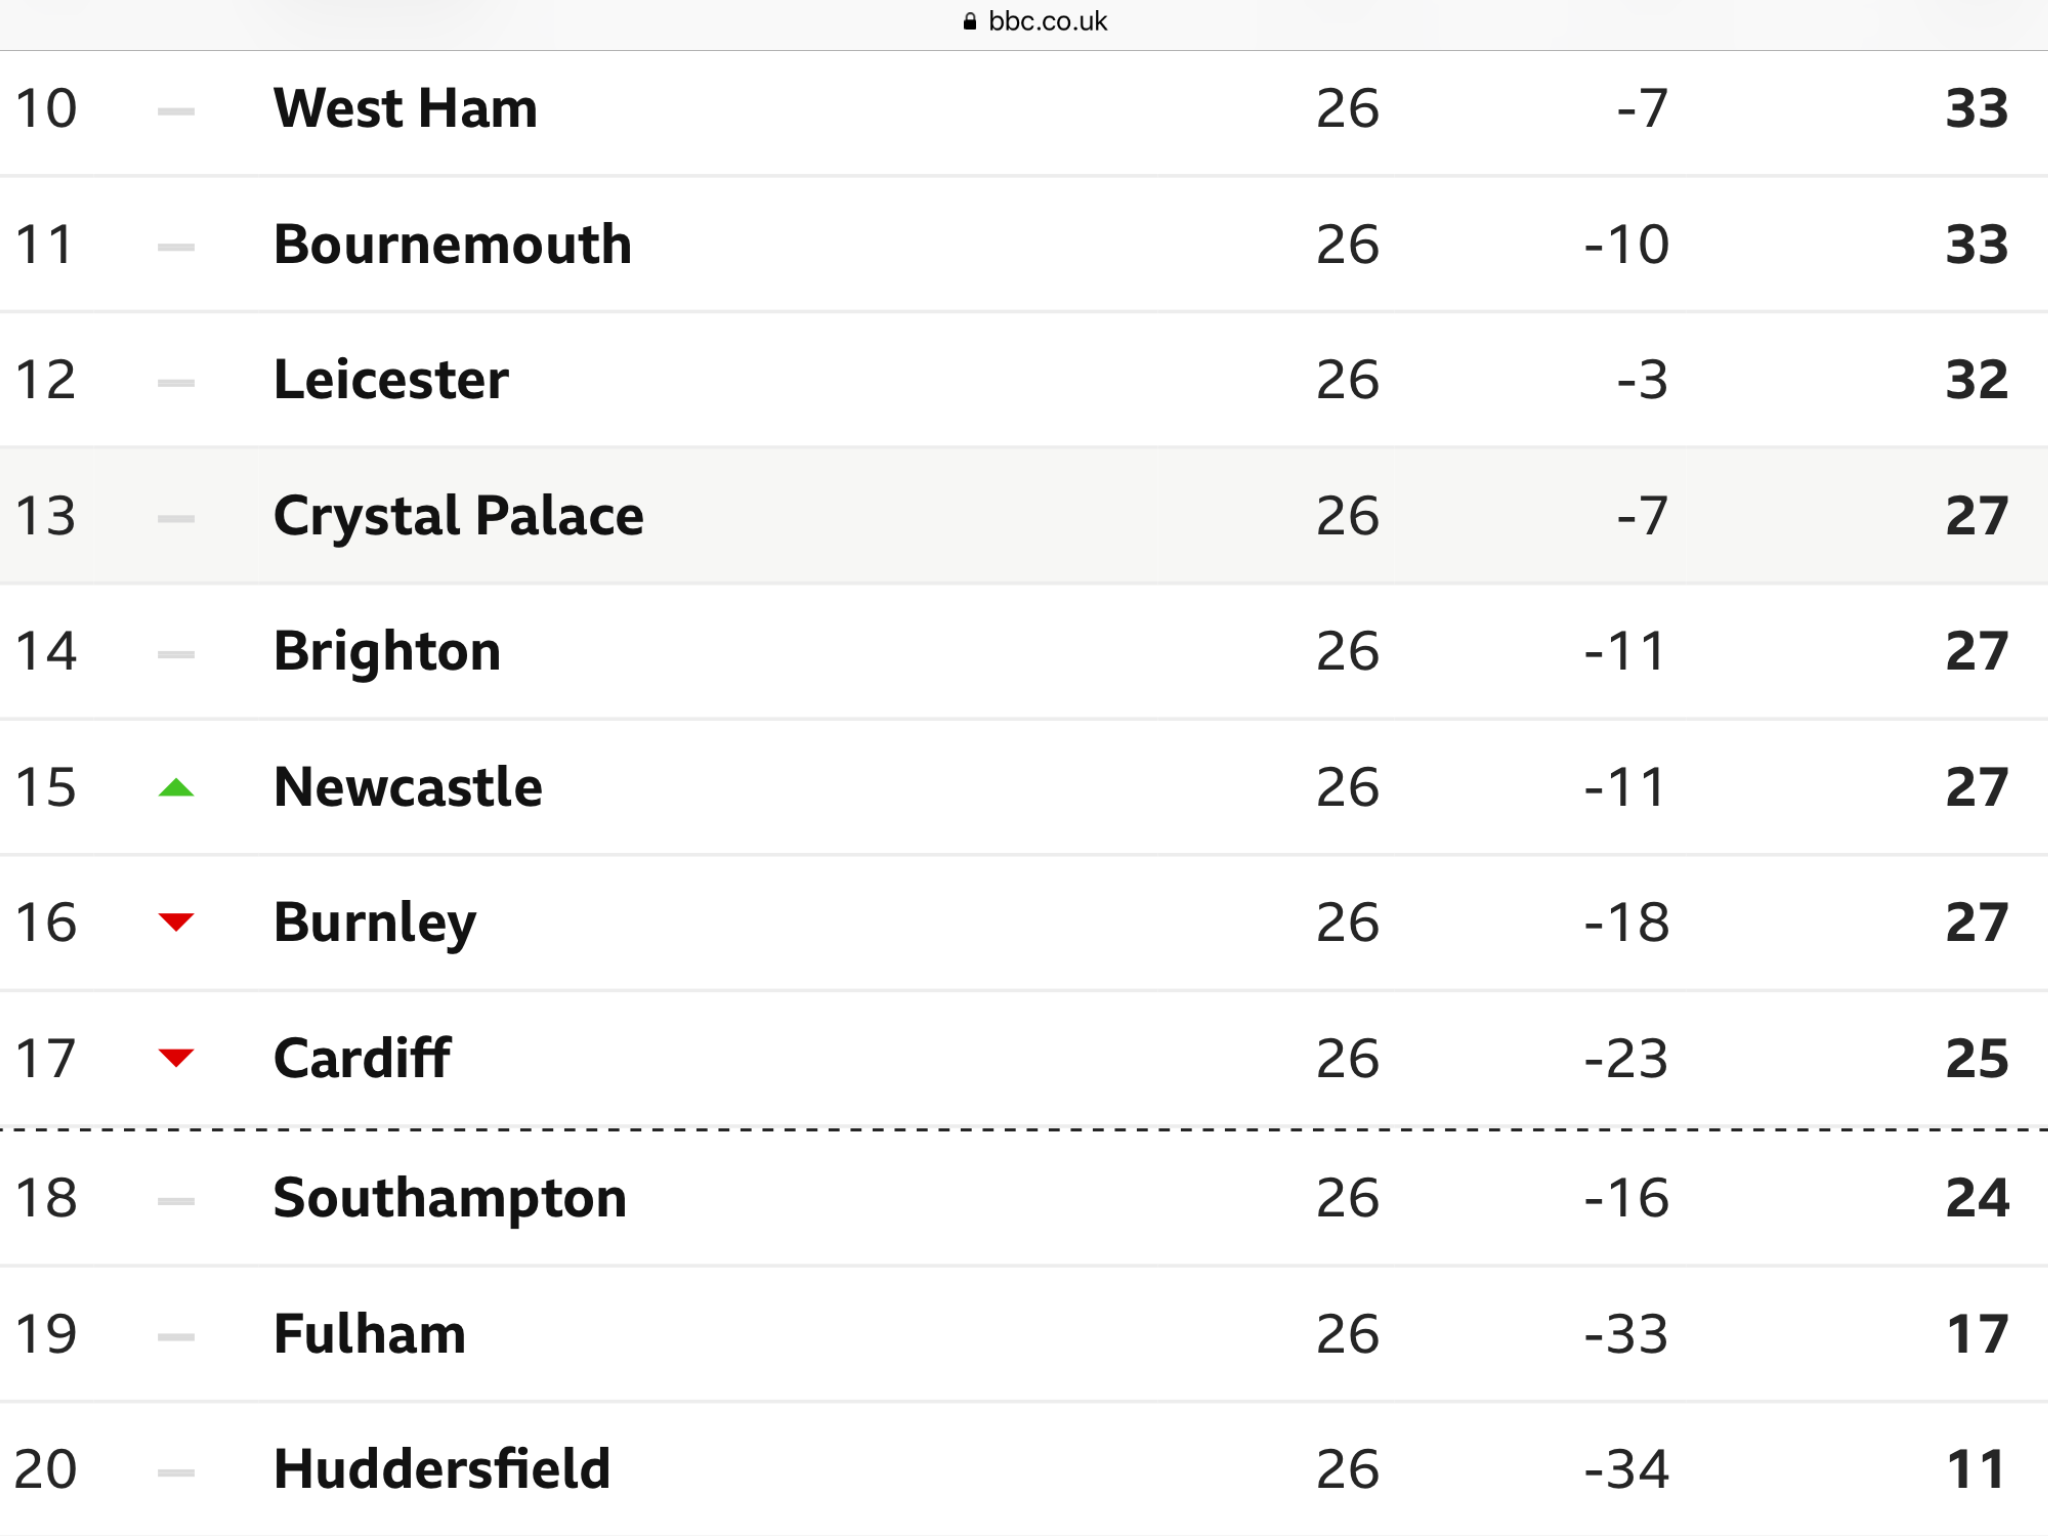Tap the bbc.co.uk address bar
2048x1536 pixels.
pyautogui.click(x=1035, y=22)
